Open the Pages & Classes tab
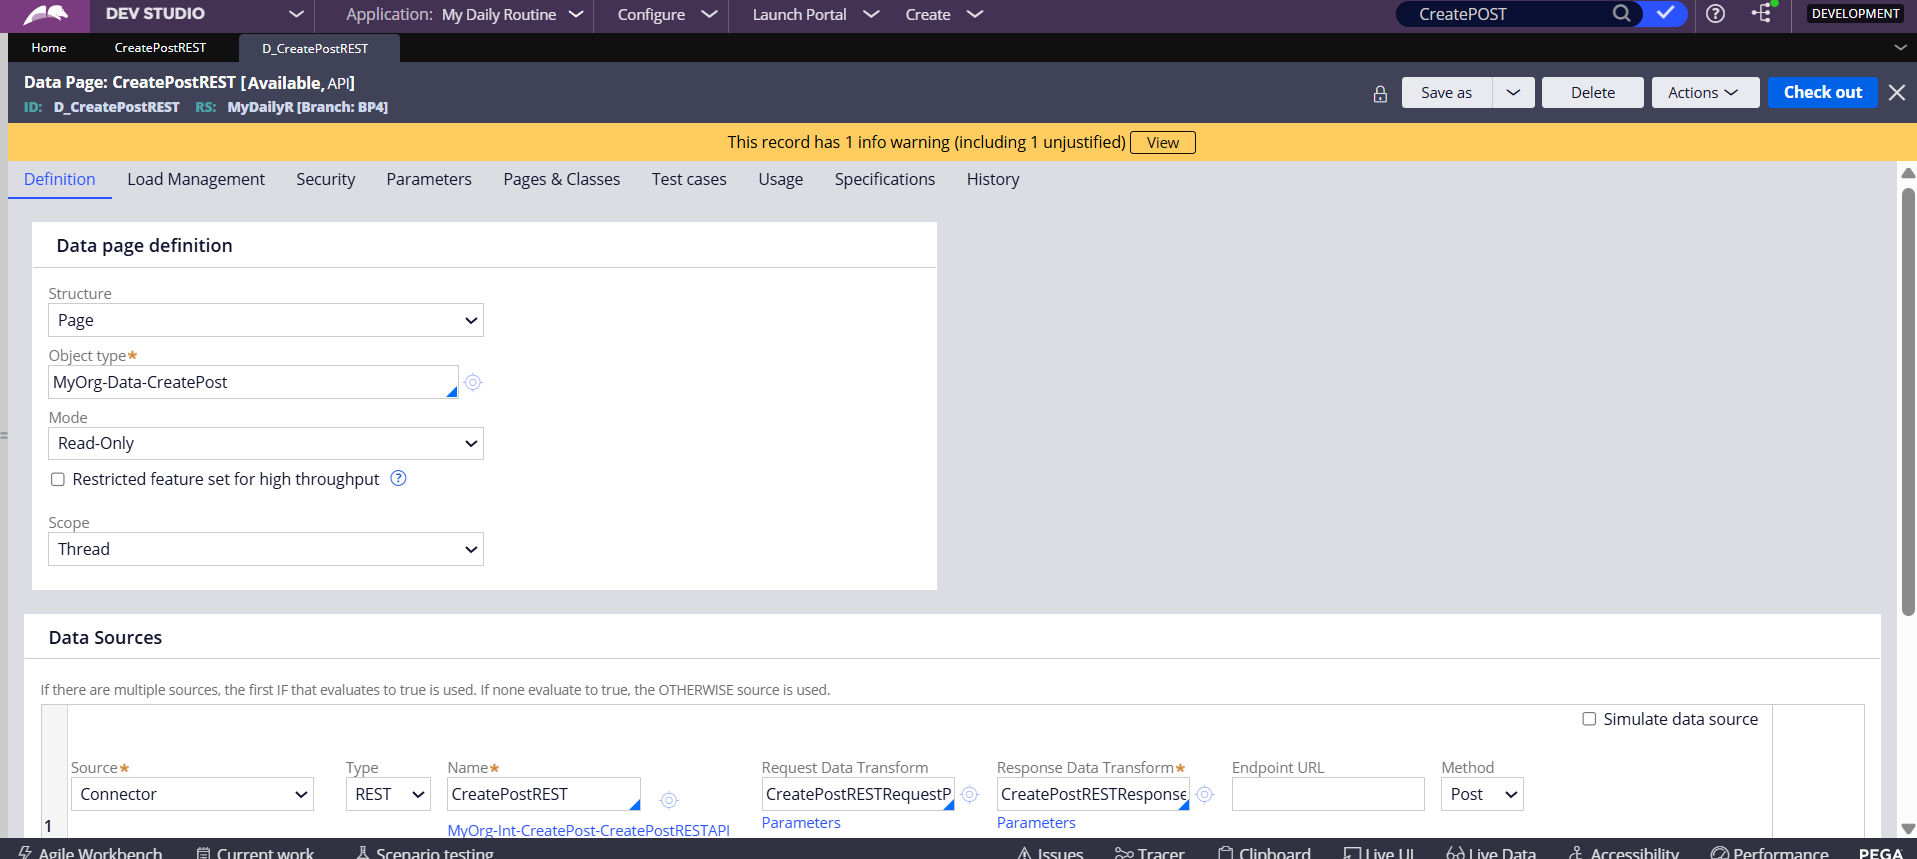This screenshot has height=859, width=1917. [x=561, y=179]
